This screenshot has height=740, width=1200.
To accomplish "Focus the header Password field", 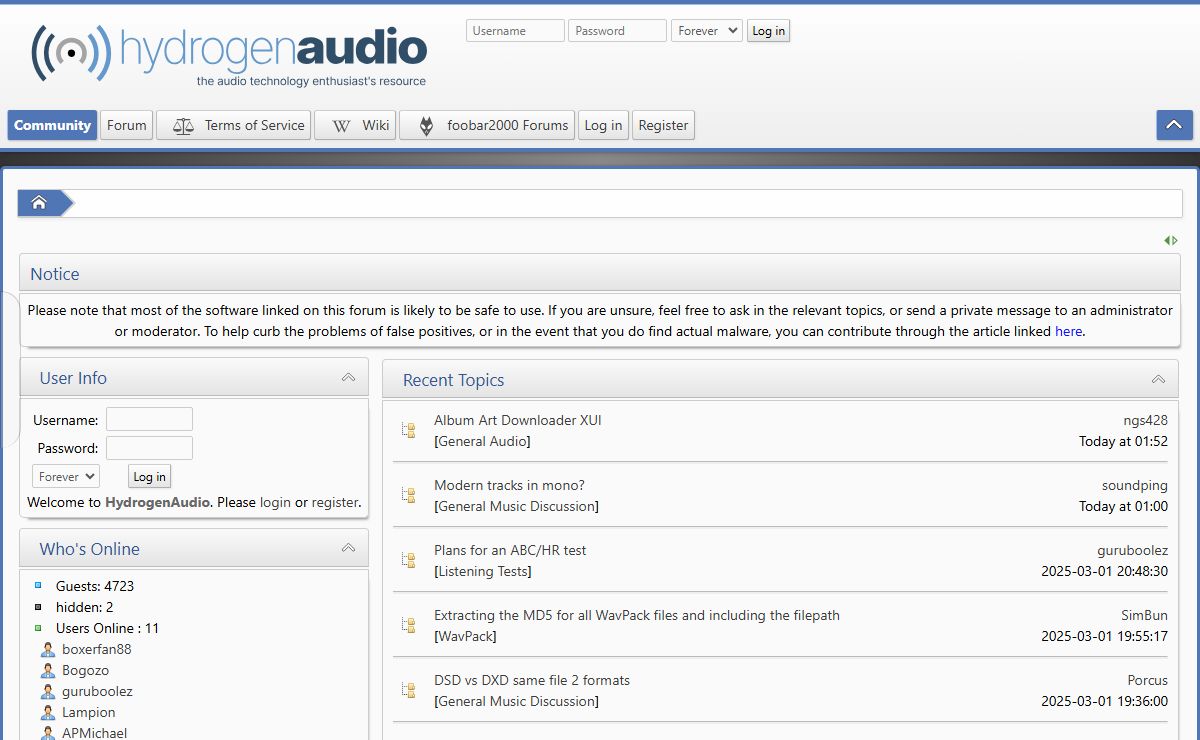I will point(617,31).
